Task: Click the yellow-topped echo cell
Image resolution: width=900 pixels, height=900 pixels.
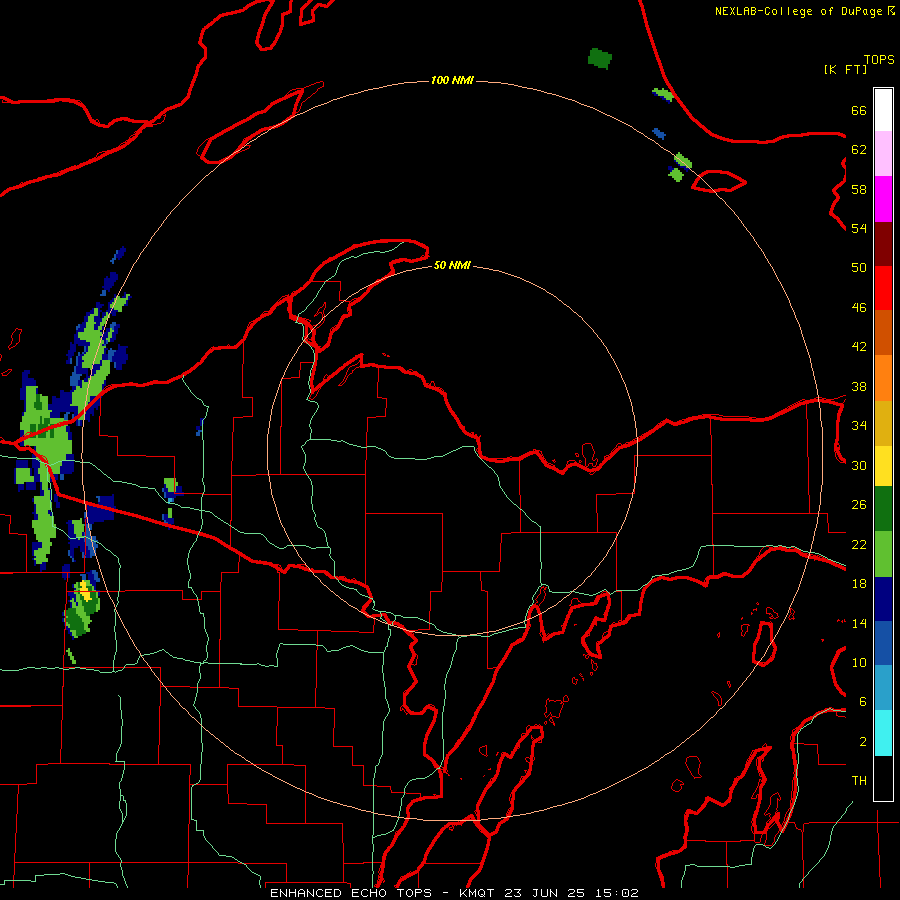Action: click(x=83, y=608)
